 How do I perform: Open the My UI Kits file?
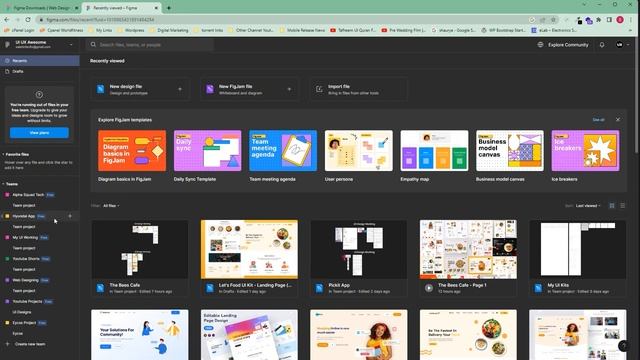pos(578,258)
